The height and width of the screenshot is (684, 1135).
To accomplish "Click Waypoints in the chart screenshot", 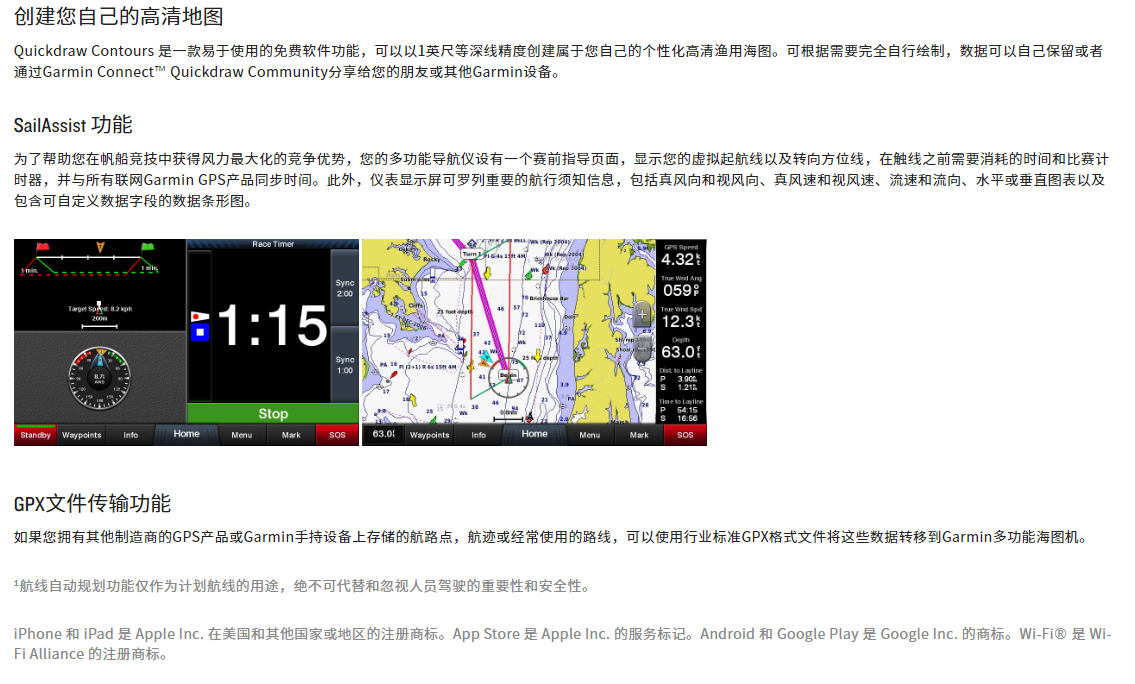I will coord(430,435).
